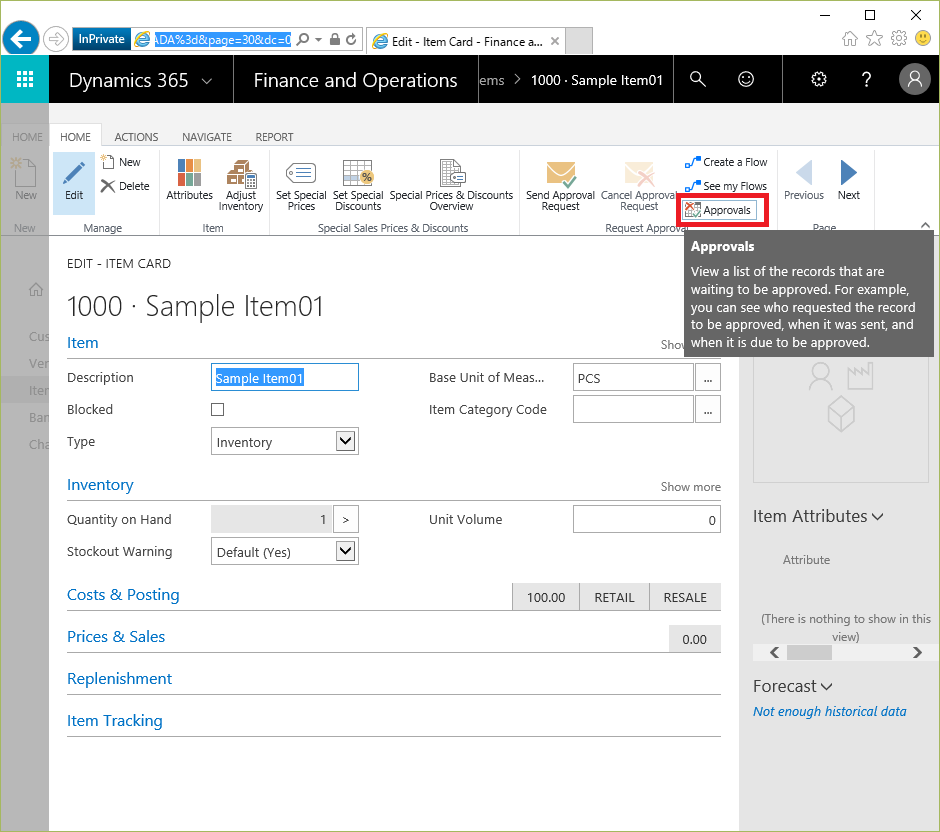Click the Item Category Code field
The image size is (940, 832).
(x=633, y=409)
